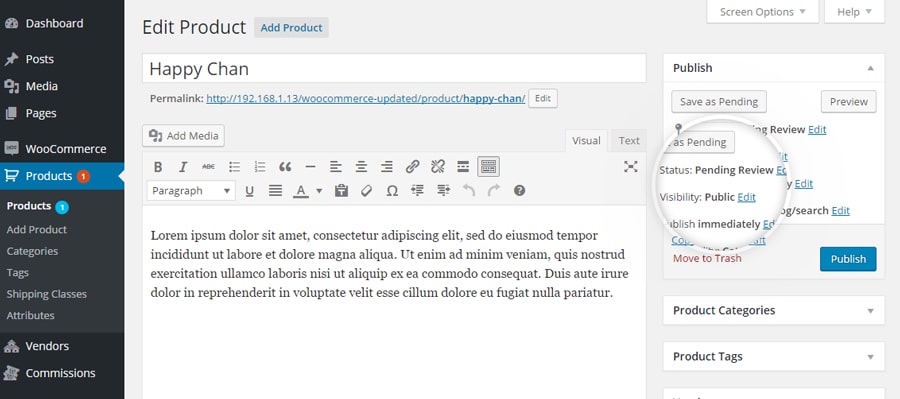Open the Posts menu
The width and height of the screenshot is (900, 399).
coord(62,59)
